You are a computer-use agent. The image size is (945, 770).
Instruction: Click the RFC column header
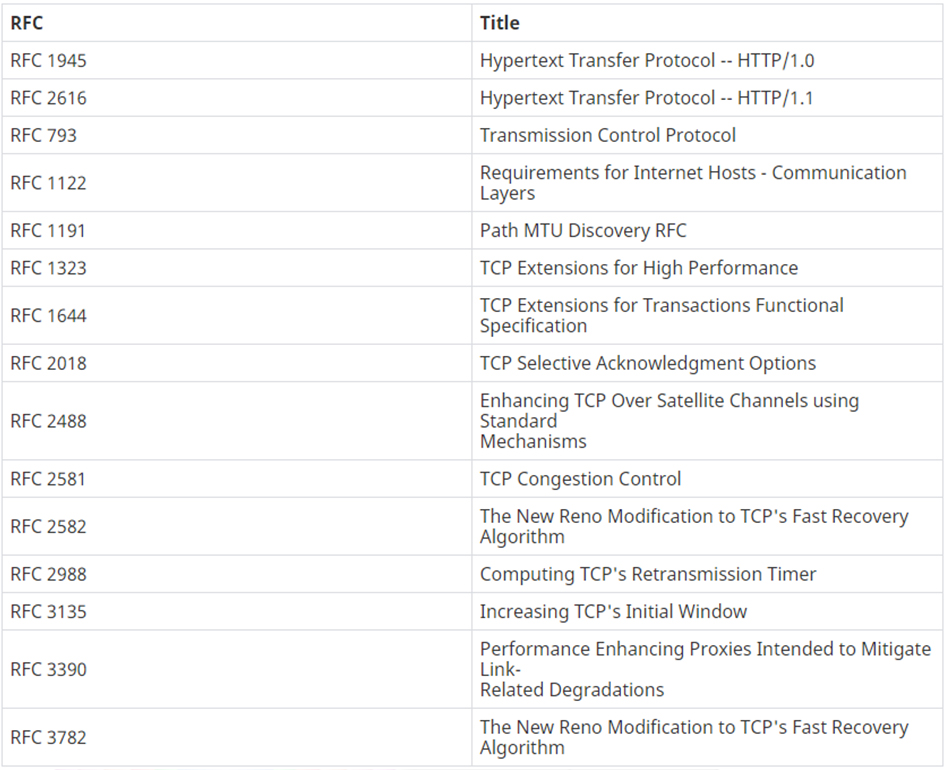[237, 23]
